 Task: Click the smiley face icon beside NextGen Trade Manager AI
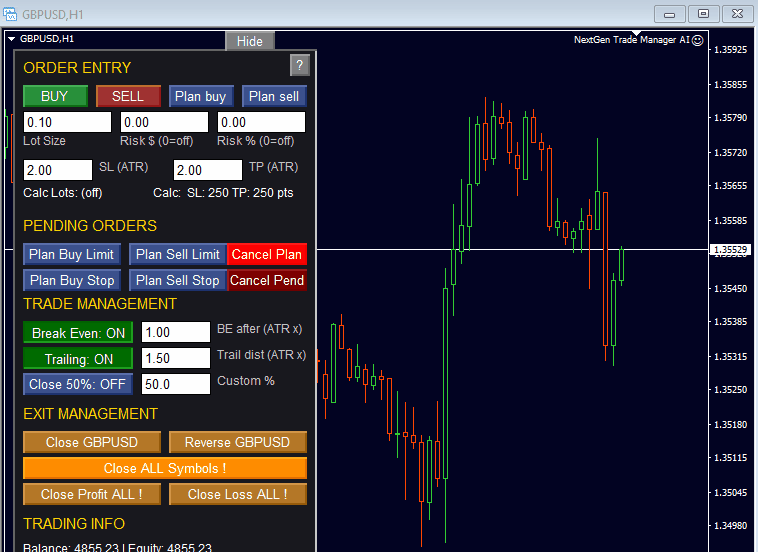[698, 41]
